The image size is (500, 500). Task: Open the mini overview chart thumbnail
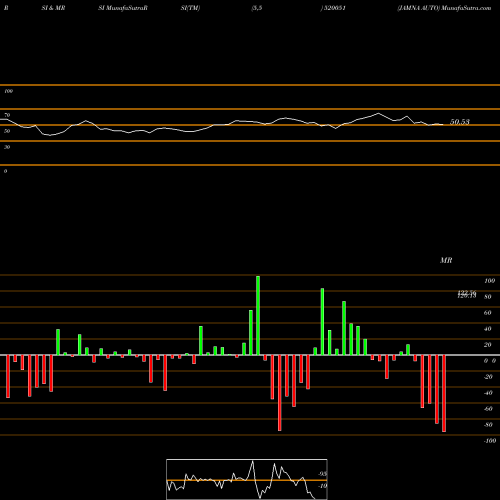tap(247, 479)
